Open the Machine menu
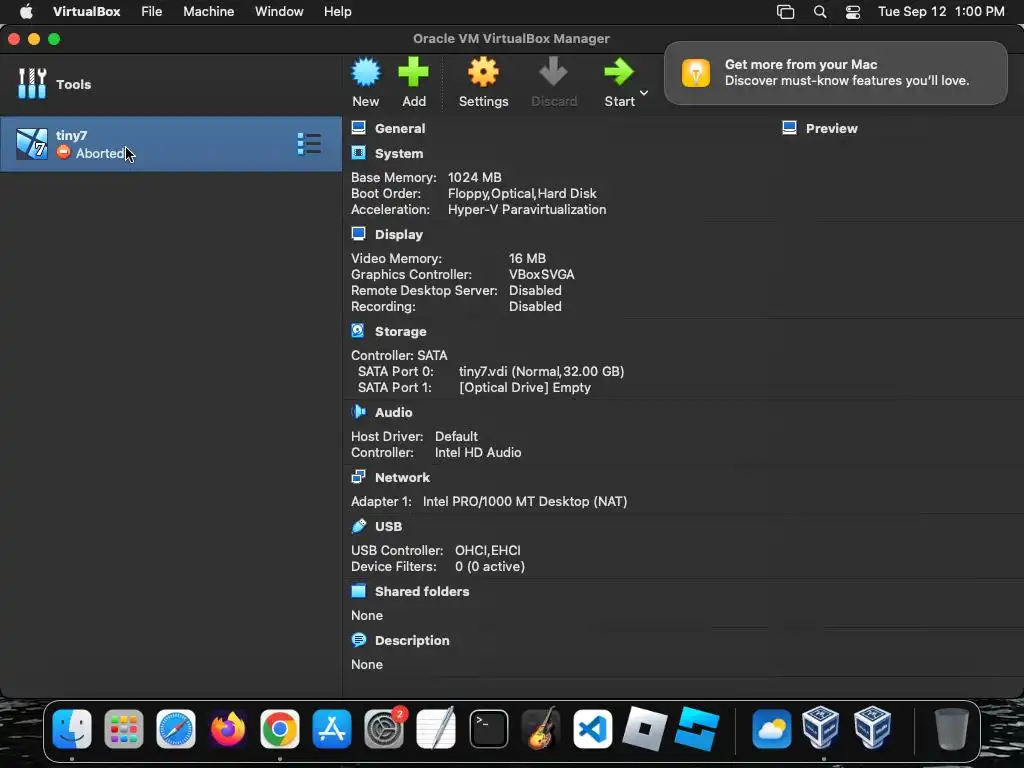The image size is (1024, 768). click(208, 12)
